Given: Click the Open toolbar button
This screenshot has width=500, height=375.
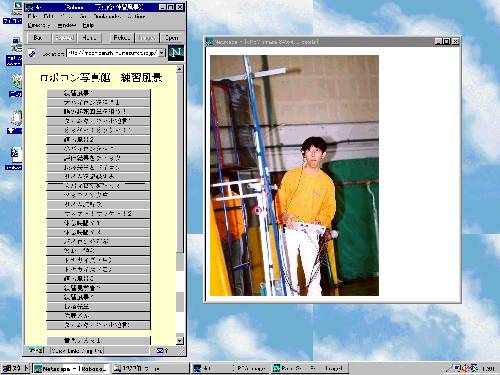Looking at the screenshot, I should point(172,38).
